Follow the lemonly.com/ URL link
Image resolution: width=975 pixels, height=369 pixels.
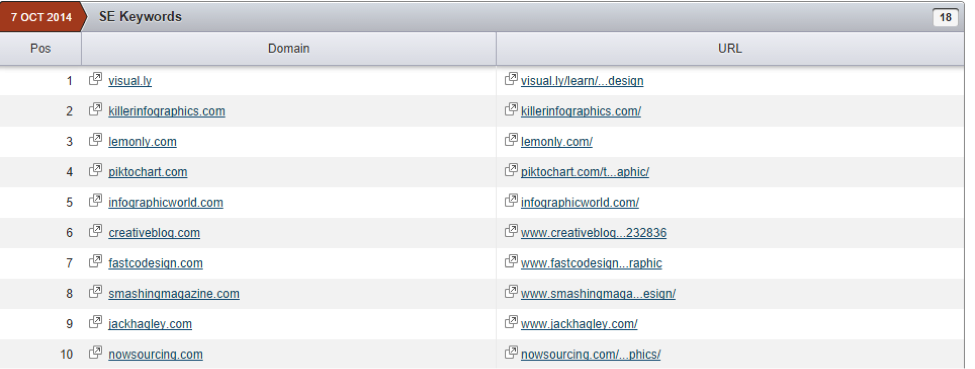coord(557,142)
